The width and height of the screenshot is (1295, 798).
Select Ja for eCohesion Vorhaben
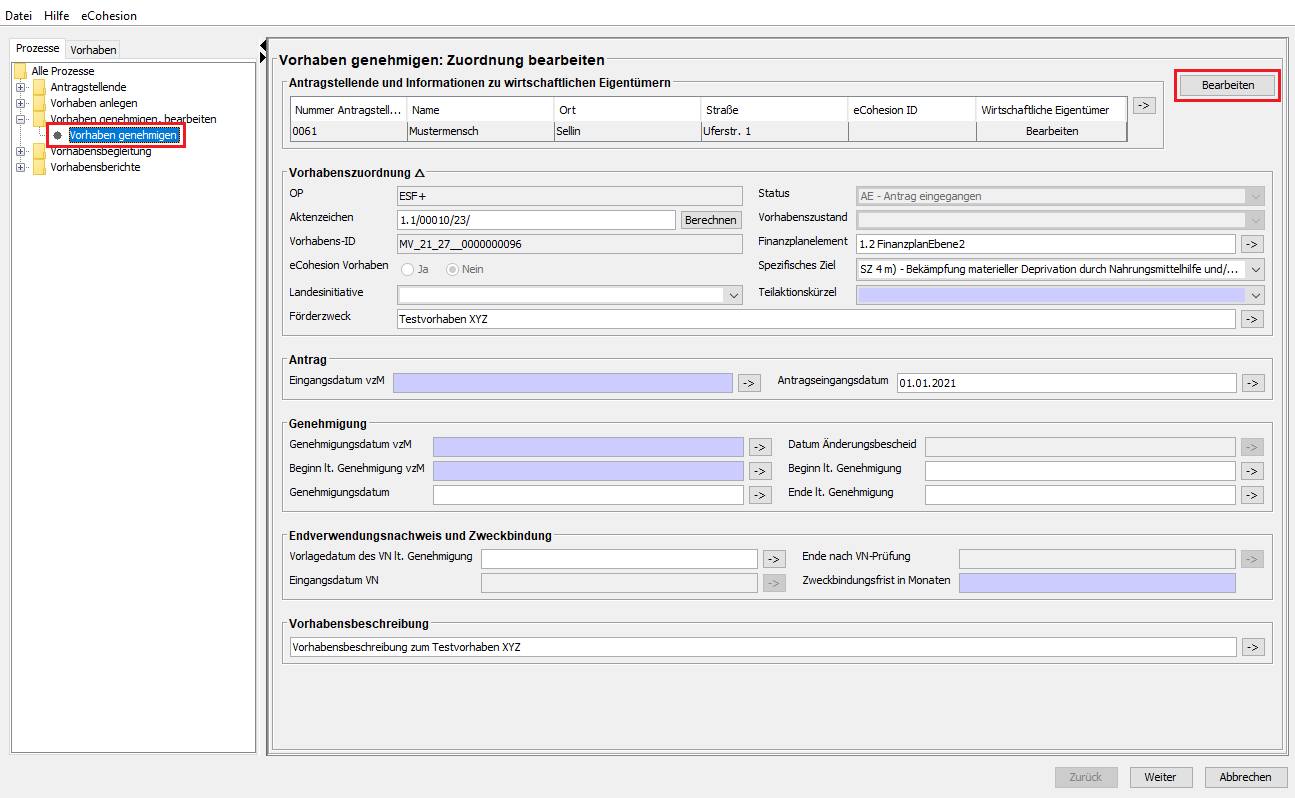(408, 269)
